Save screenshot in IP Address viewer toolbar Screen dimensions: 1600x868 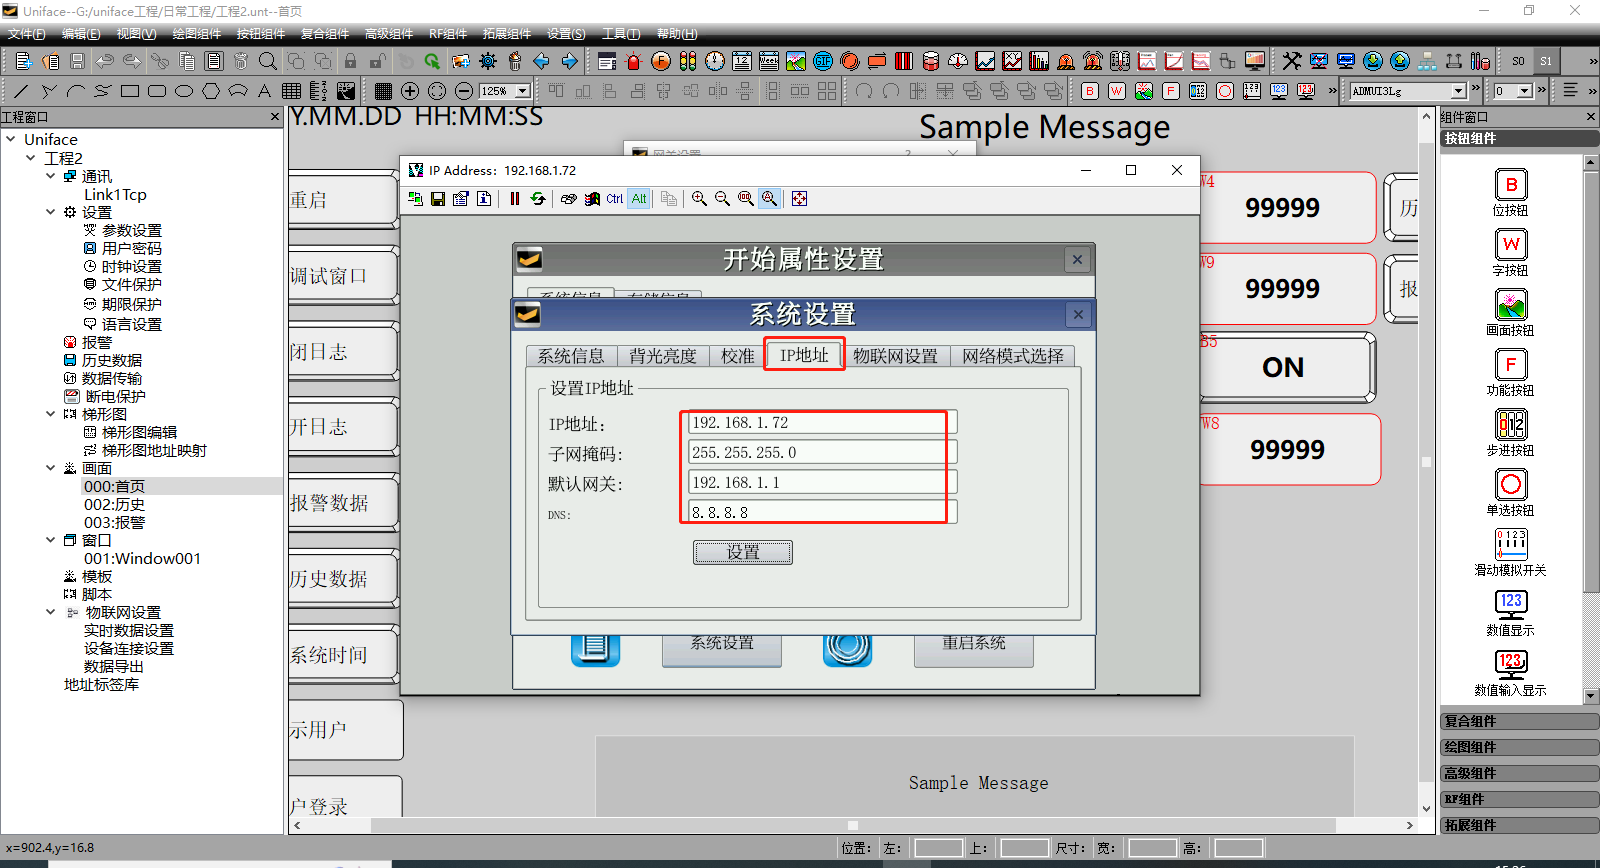438,199
